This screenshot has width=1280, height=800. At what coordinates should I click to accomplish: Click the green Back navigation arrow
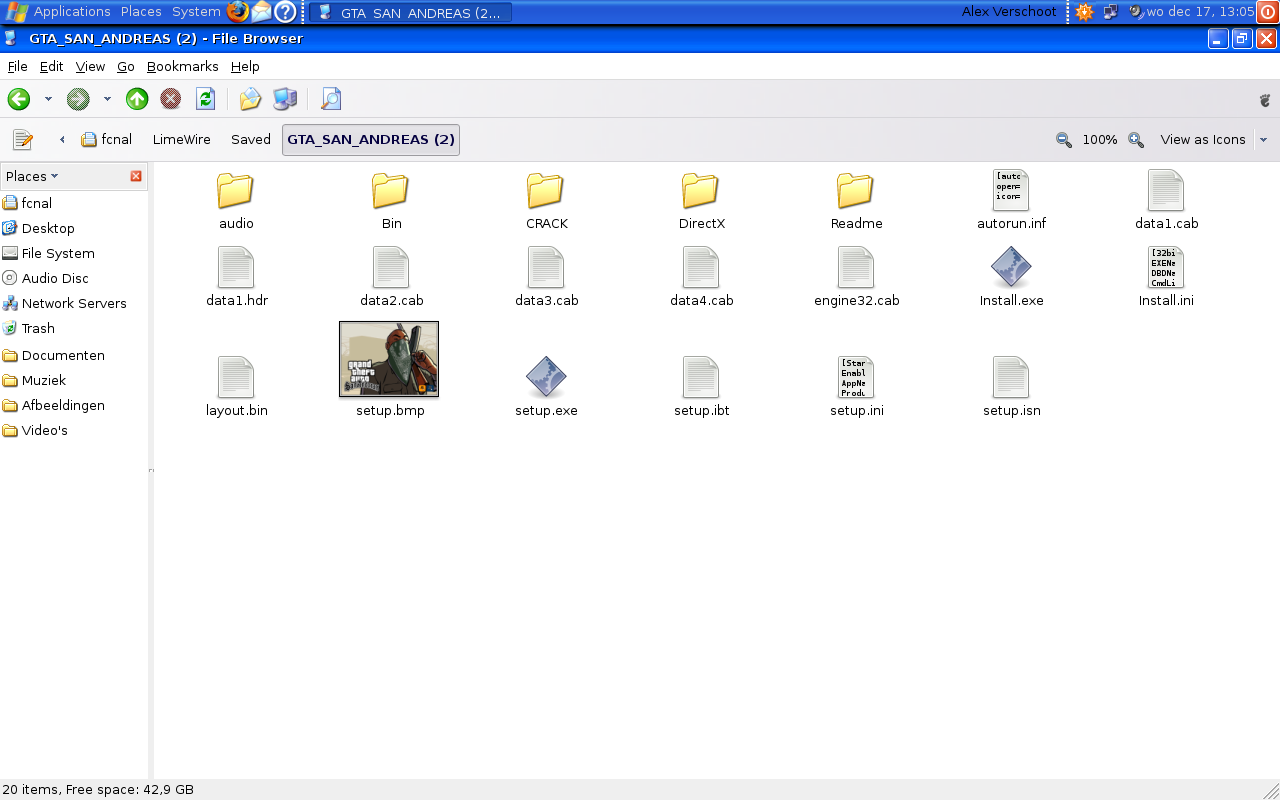tap(18, 99)
